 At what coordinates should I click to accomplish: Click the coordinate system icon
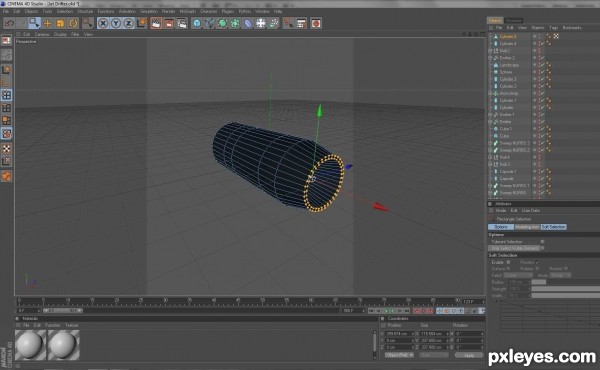point(142,23)
